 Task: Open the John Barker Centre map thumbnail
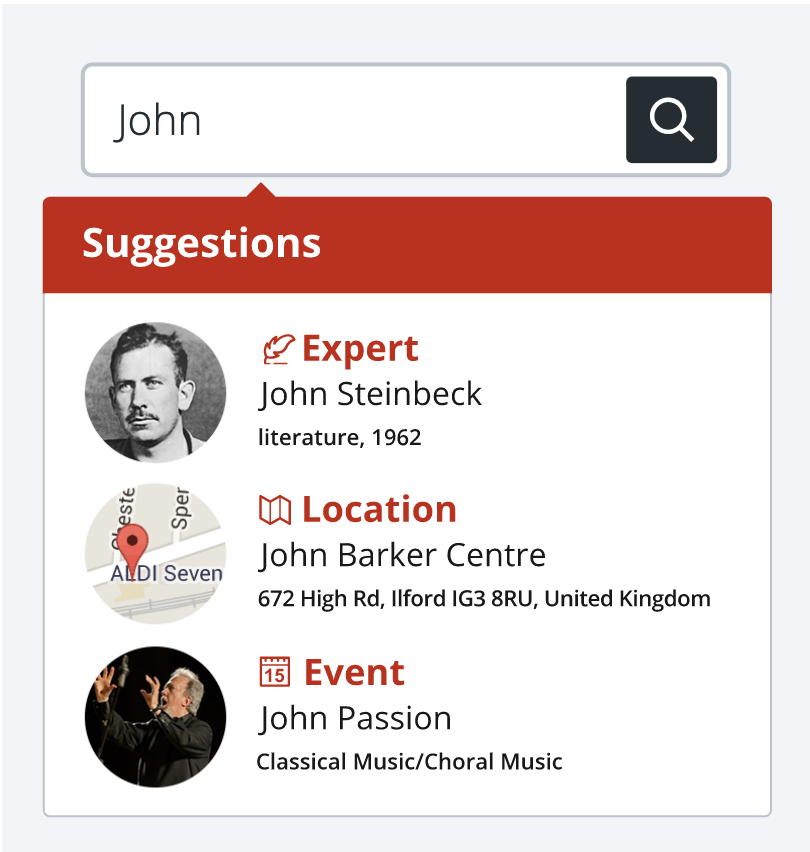pos(156,554)
